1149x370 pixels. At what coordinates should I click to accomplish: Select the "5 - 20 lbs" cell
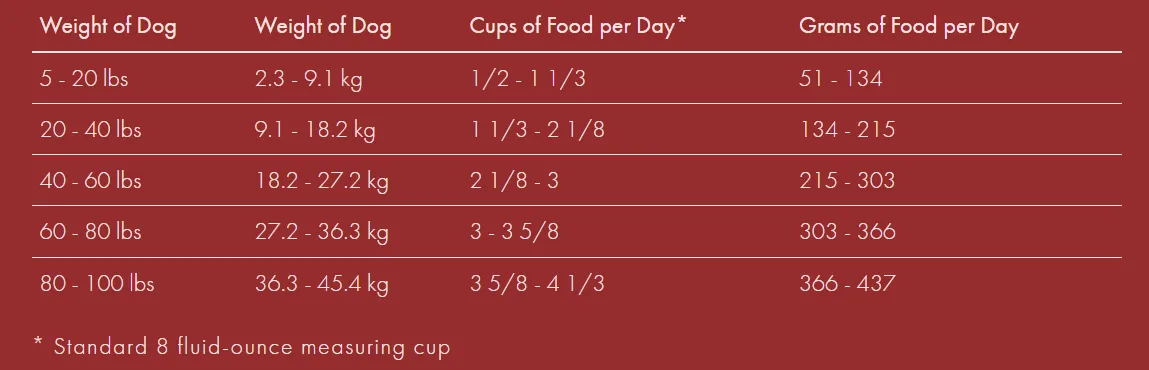click(x=84, y=78)
